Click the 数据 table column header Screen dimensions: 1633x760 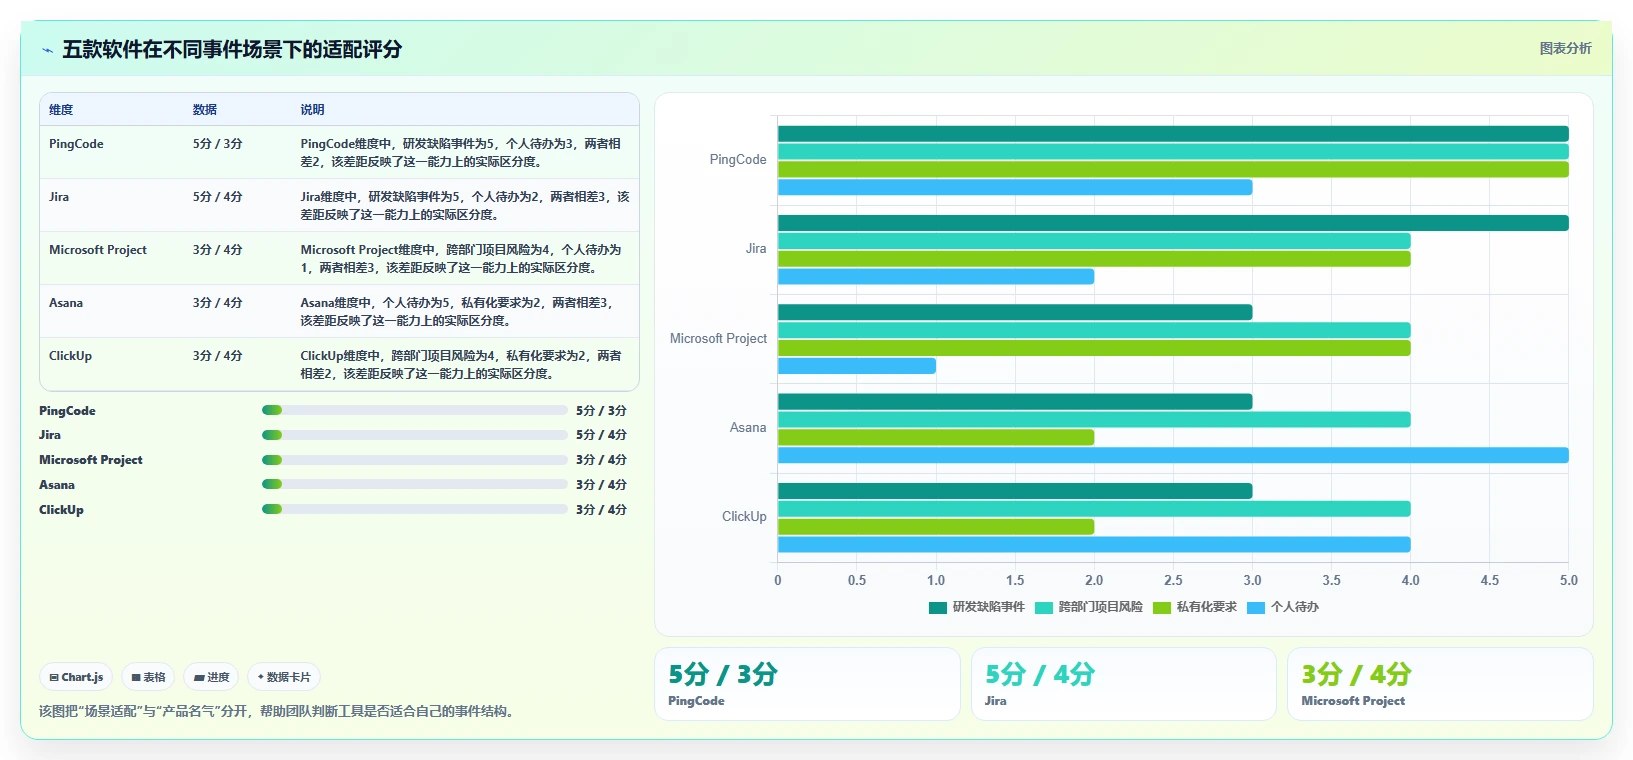coord(205,110)
